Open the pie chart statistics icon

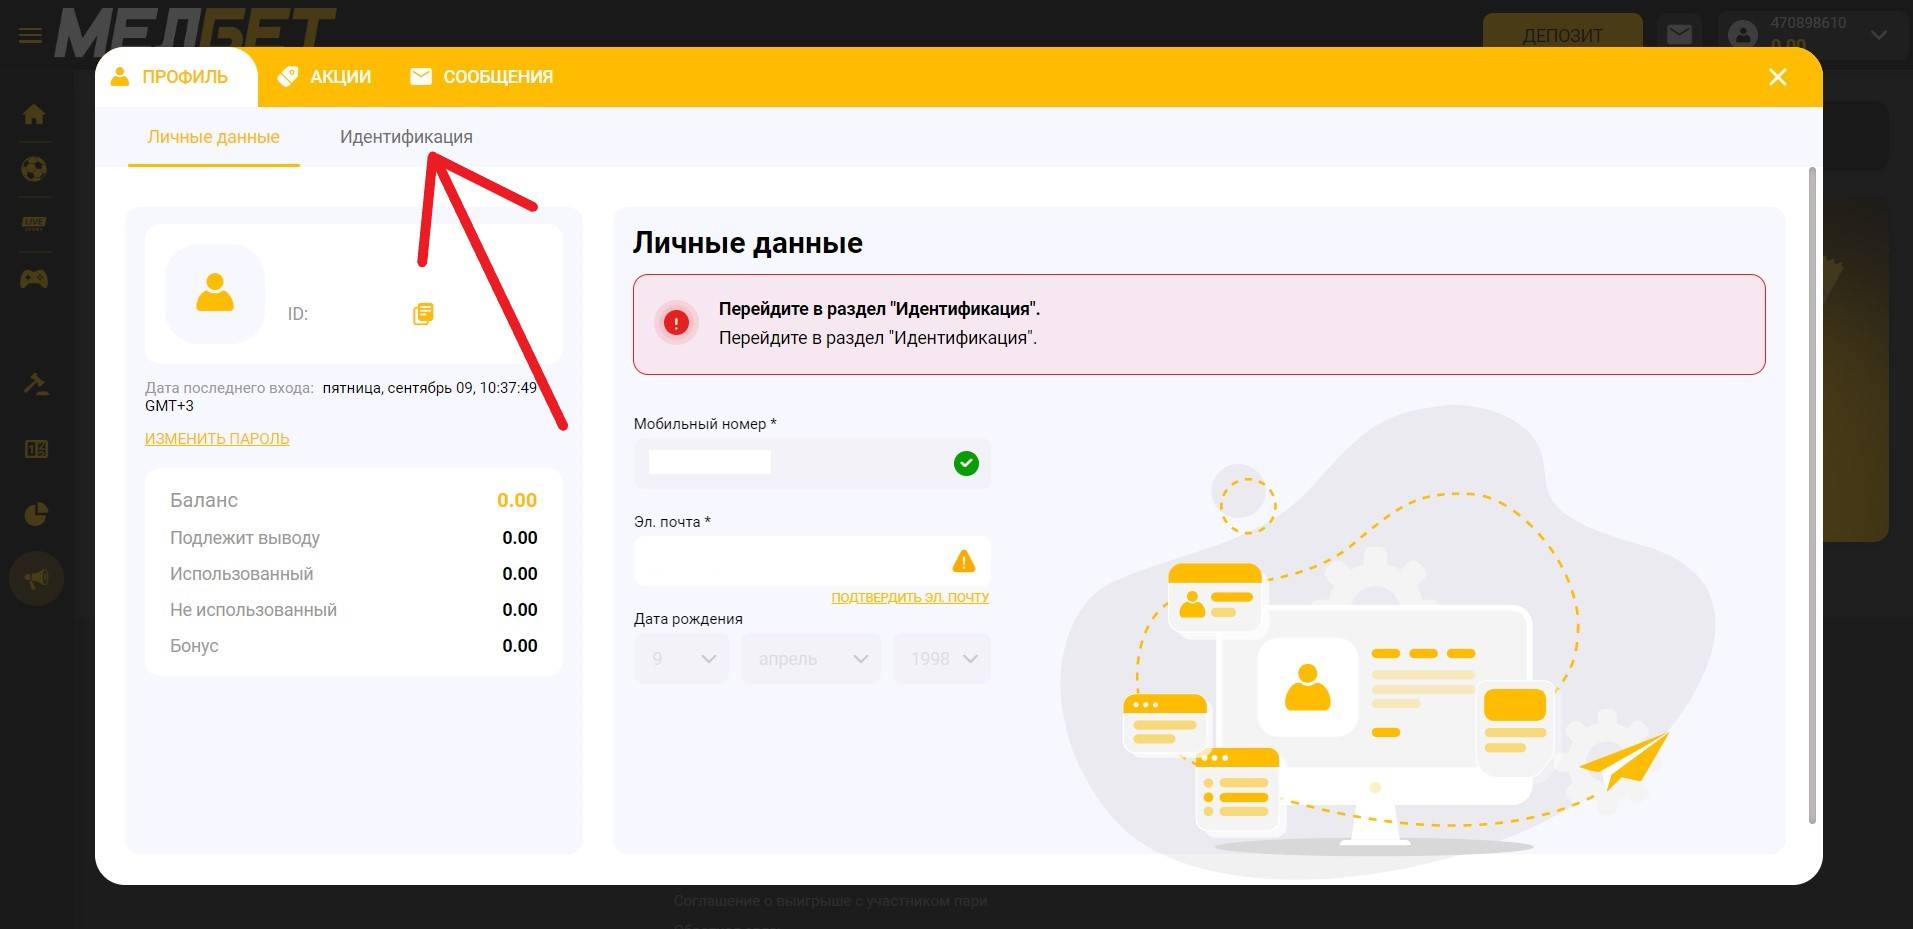click(36, 514)
